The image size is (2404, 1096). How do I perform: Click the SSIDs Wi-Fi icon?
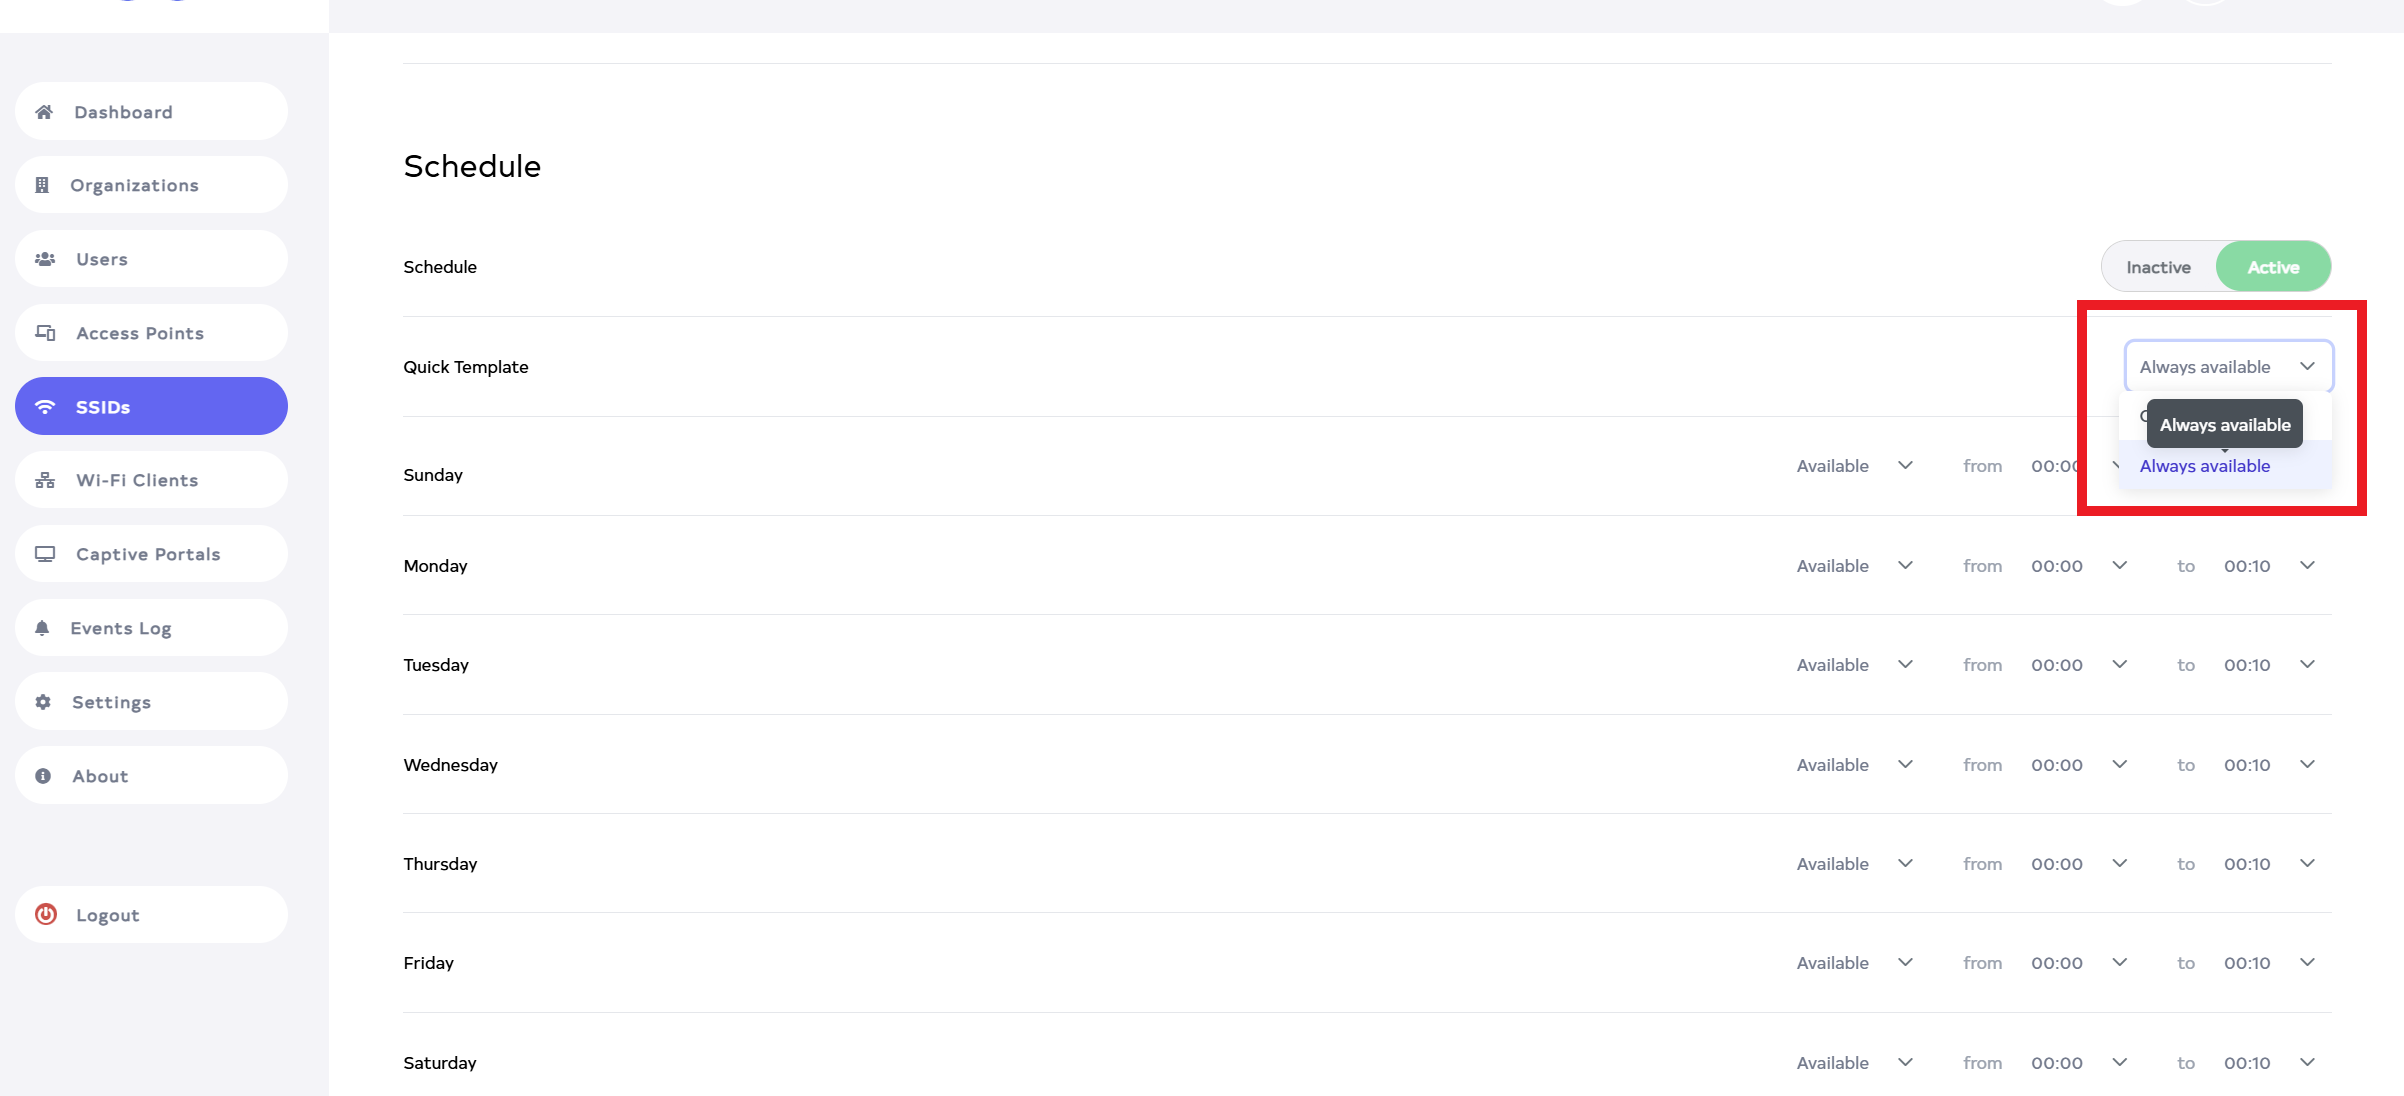pyautogui.click(x=45, y=407)
